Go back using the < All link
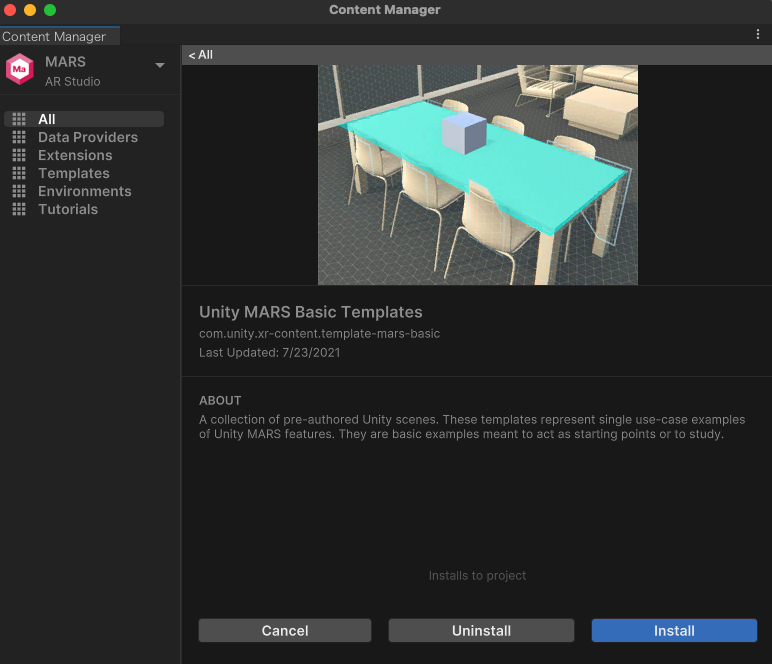The image size is (772, 664). click(x=201, y=55)
